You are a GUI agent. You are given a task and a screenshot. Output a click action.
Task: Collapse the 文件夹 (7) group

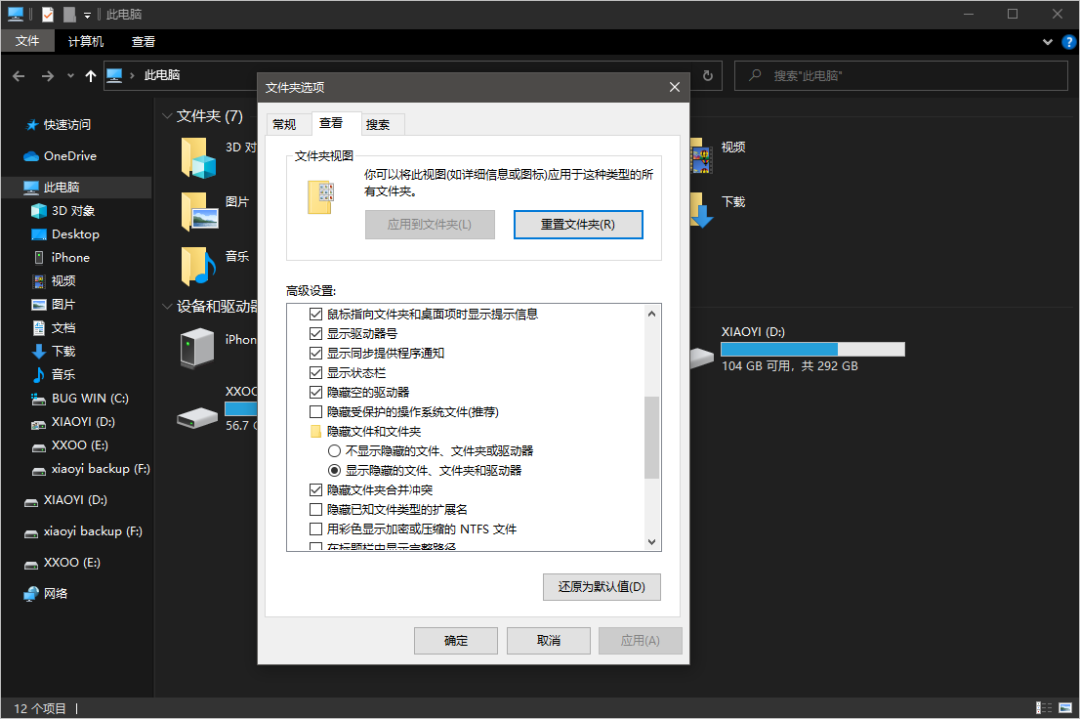click(166, 117)
